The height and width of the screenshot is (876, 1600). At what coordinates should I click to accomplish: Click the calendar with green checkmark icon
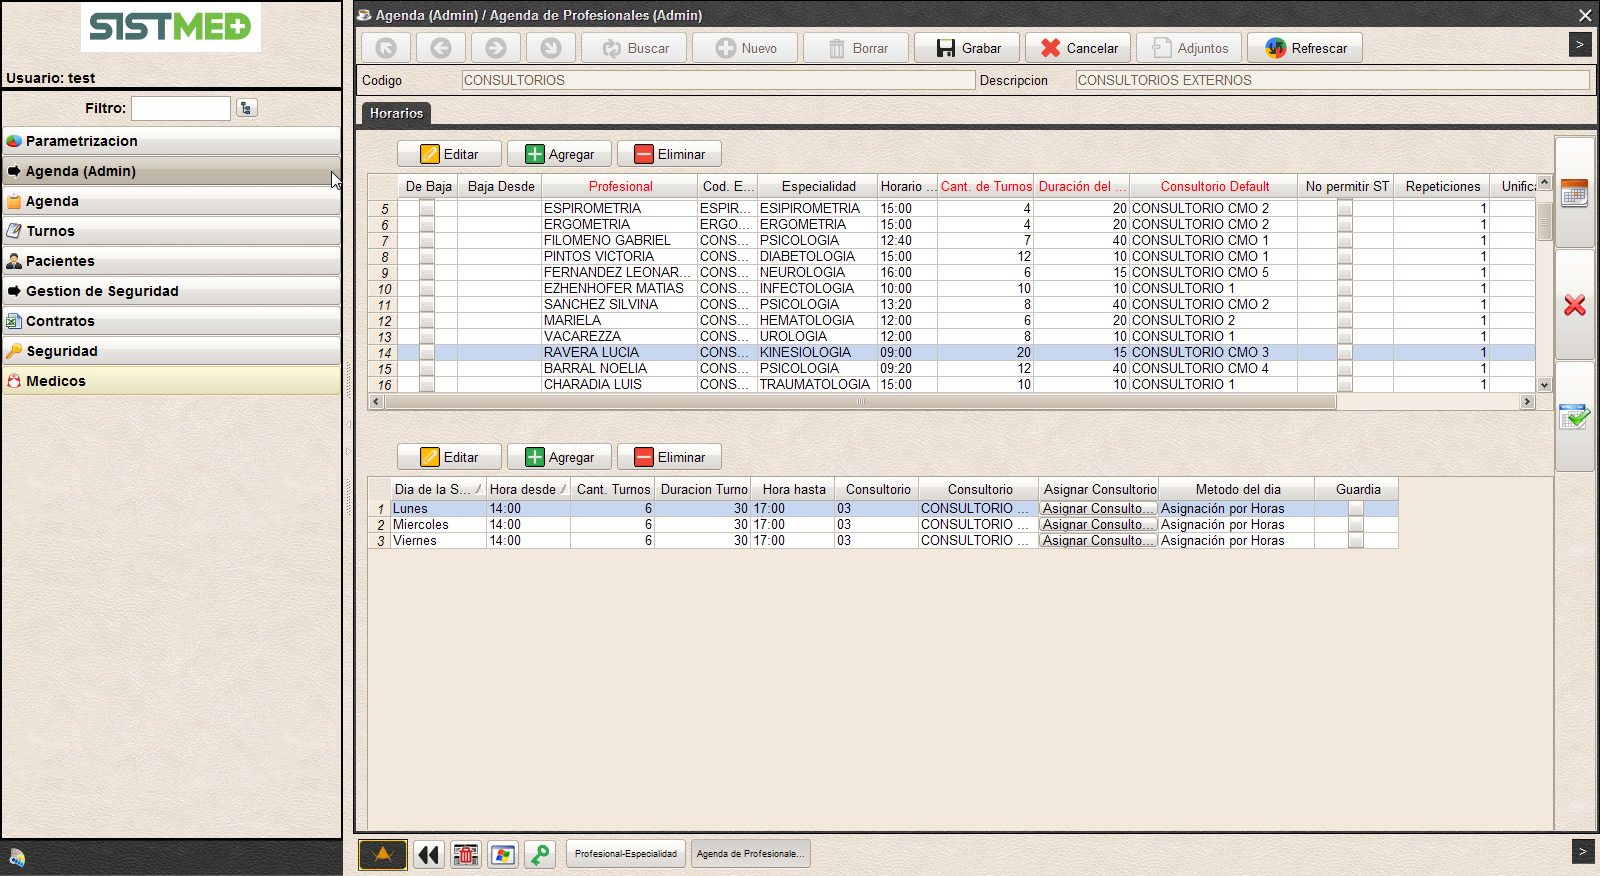click(x=1574, y=417)
